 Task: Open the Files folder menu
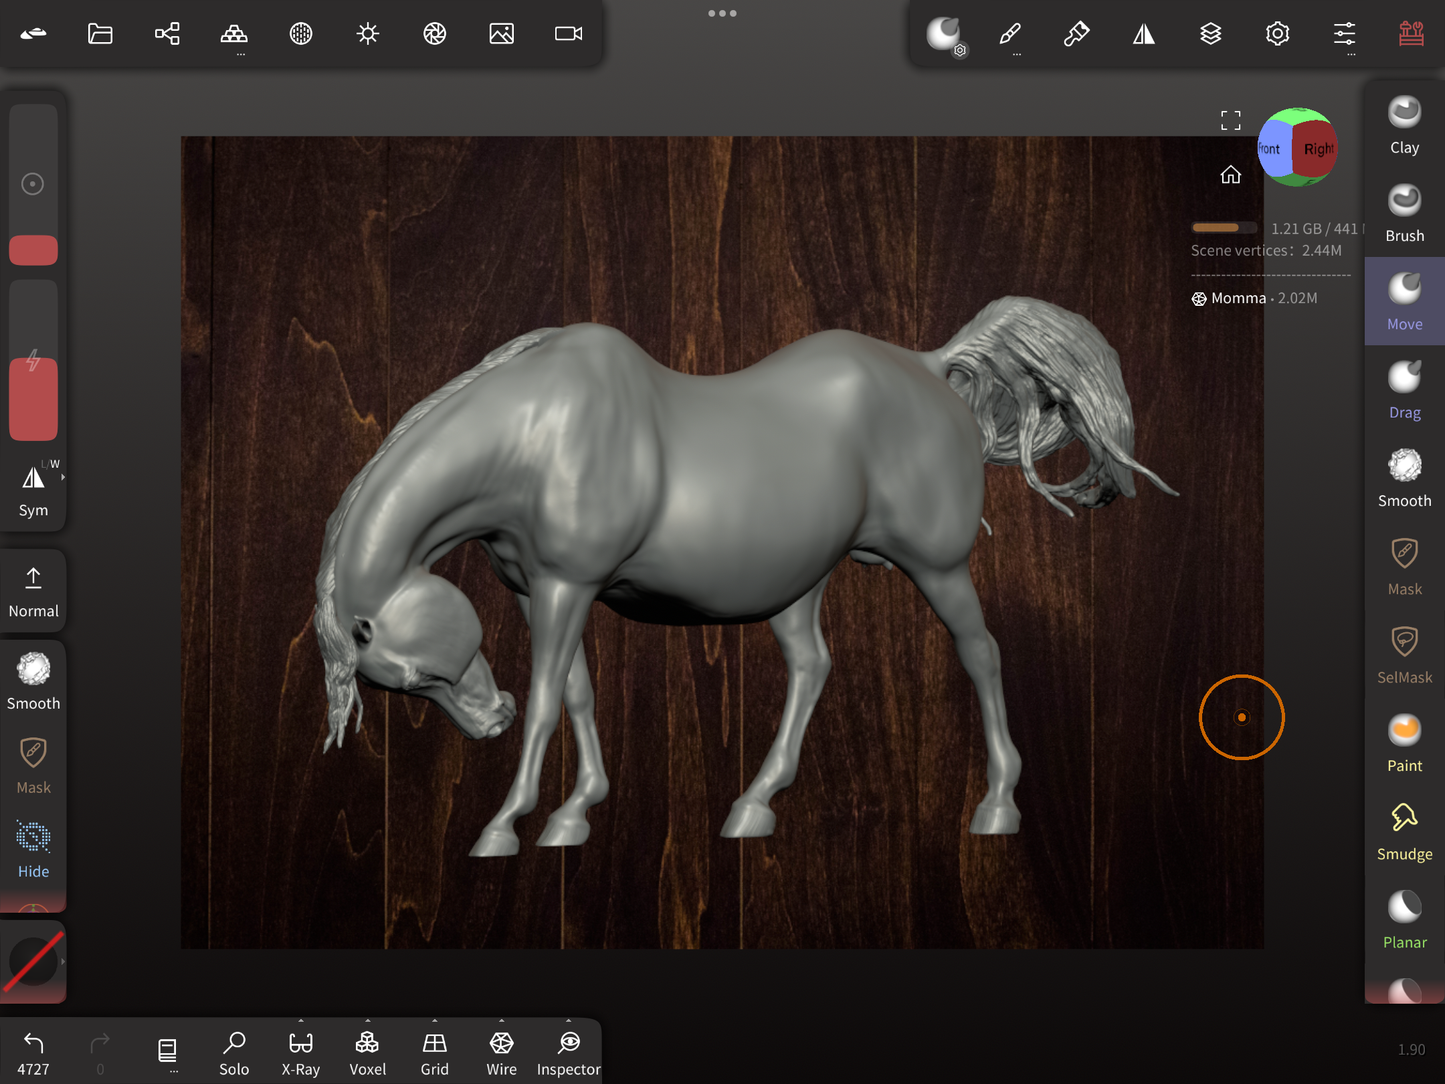(x=100, y=34)
